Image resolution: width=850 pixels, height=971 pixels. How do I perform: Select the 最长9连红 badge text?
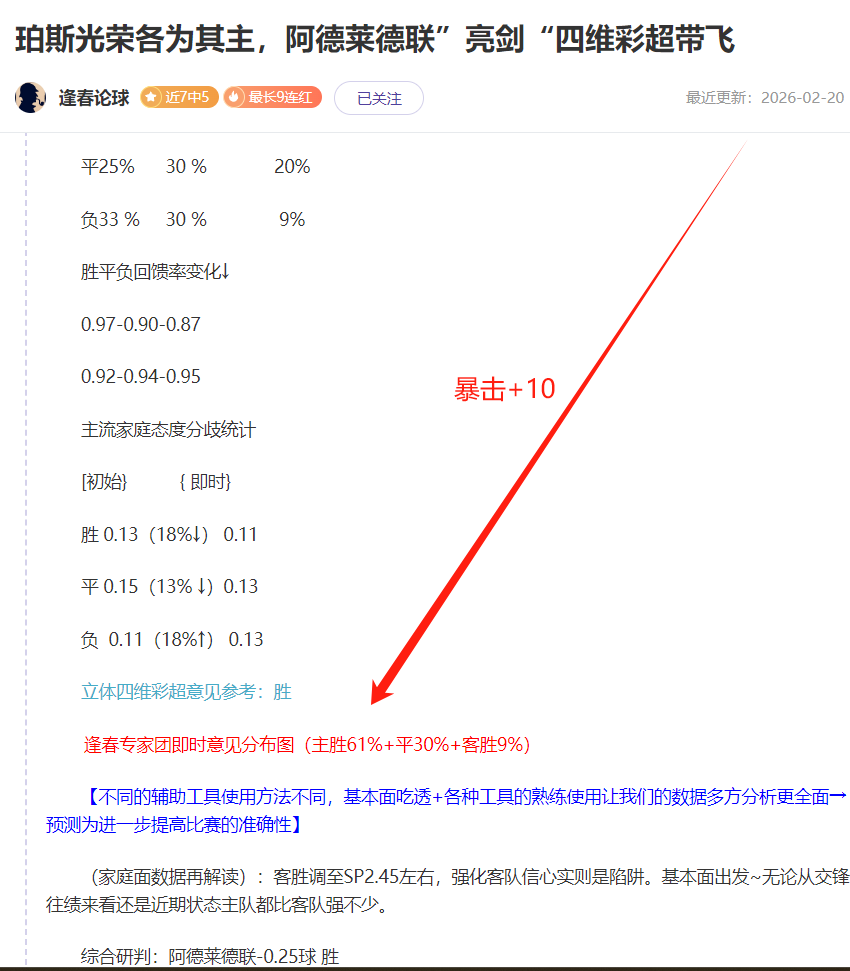pyautogui.click(x=280, y=98)
